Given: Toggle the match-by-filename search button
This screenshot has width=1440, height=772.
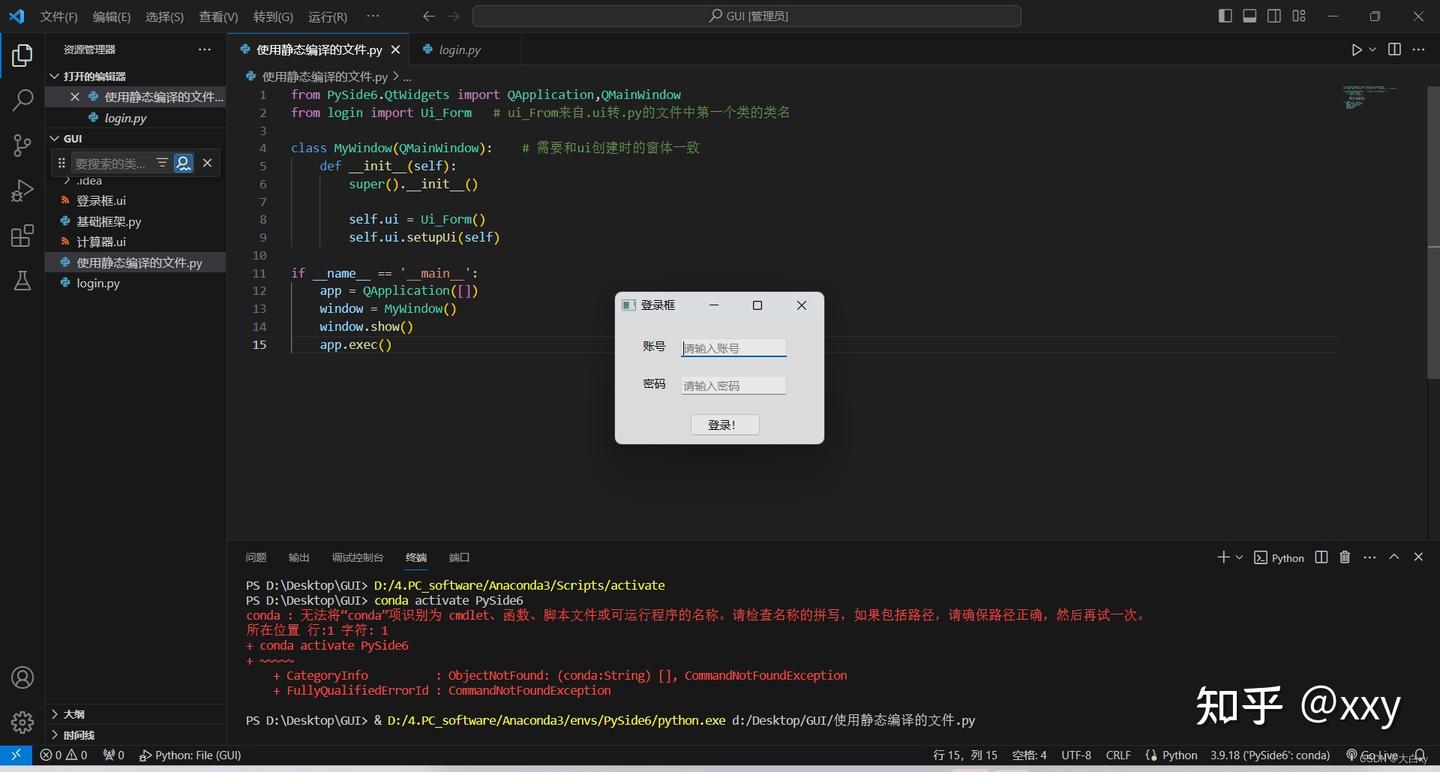Looking at the screenshot, I should coord(183,163).
